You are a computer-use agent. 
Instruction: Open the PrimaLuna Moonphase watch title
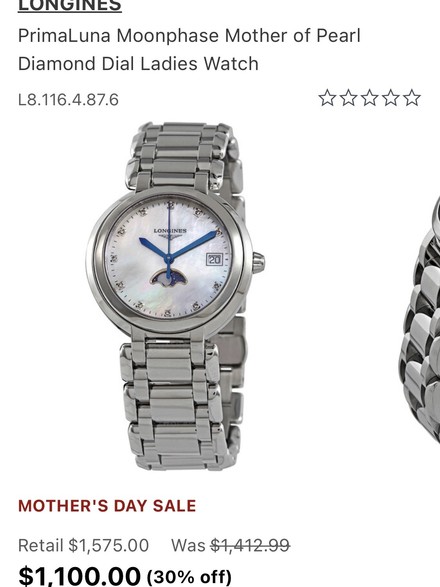point(189,49)
